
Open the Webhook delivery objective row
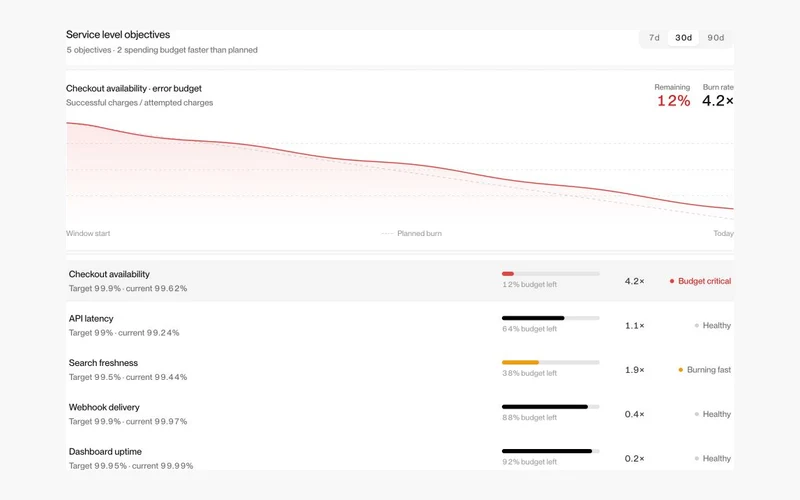click(x=399, y=414)
